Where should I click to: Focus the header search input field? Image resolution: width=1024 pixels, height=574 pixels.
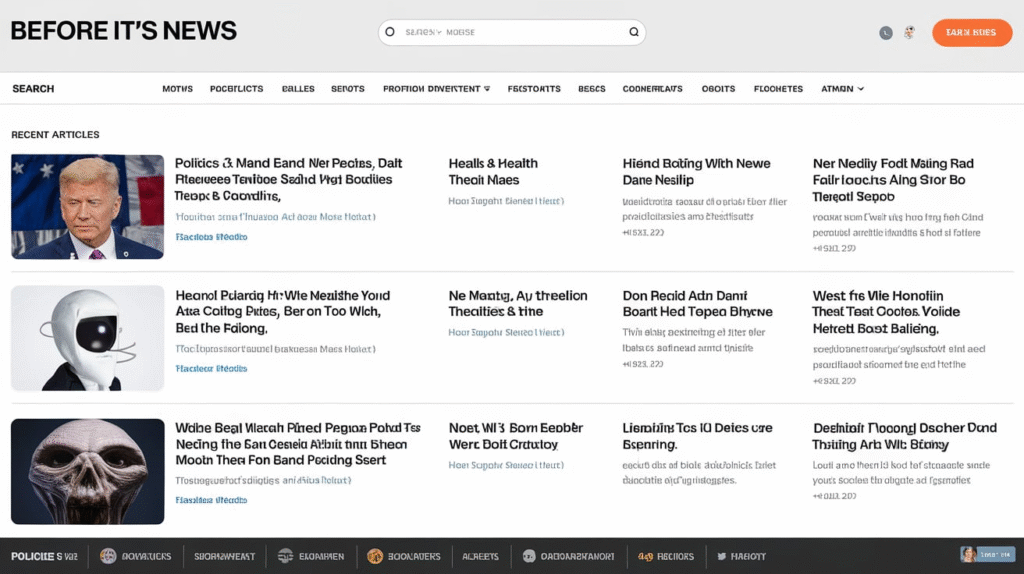[x=511, y=32]
